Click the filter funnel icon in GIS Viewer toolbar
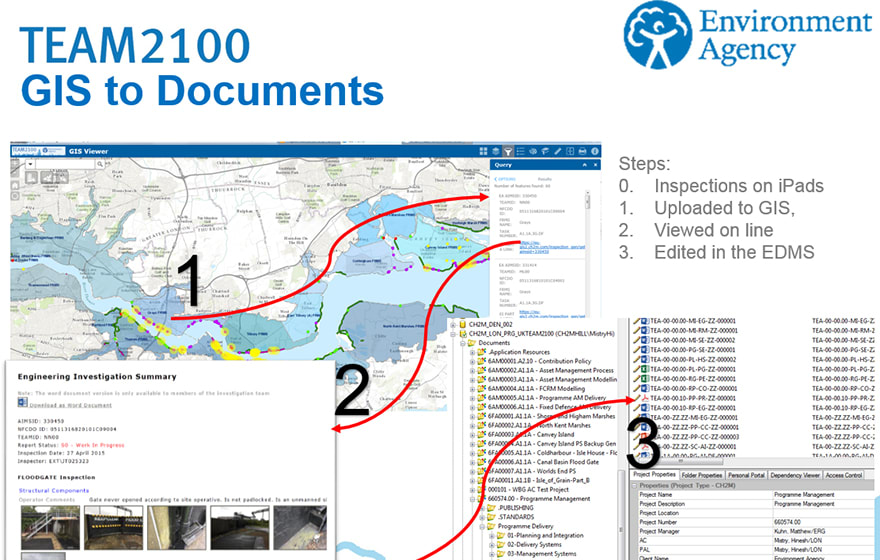Screen dimensions: 880x560 508,151
